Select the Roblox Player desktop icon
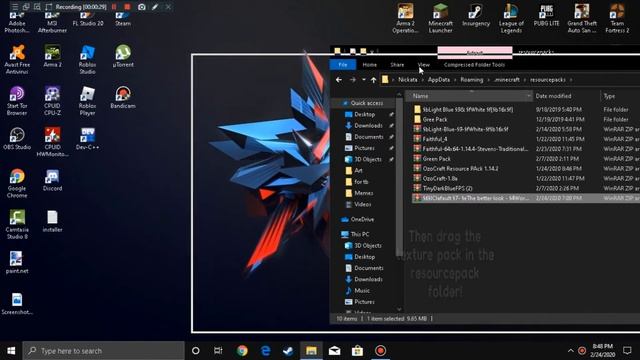 coord(87,101)
